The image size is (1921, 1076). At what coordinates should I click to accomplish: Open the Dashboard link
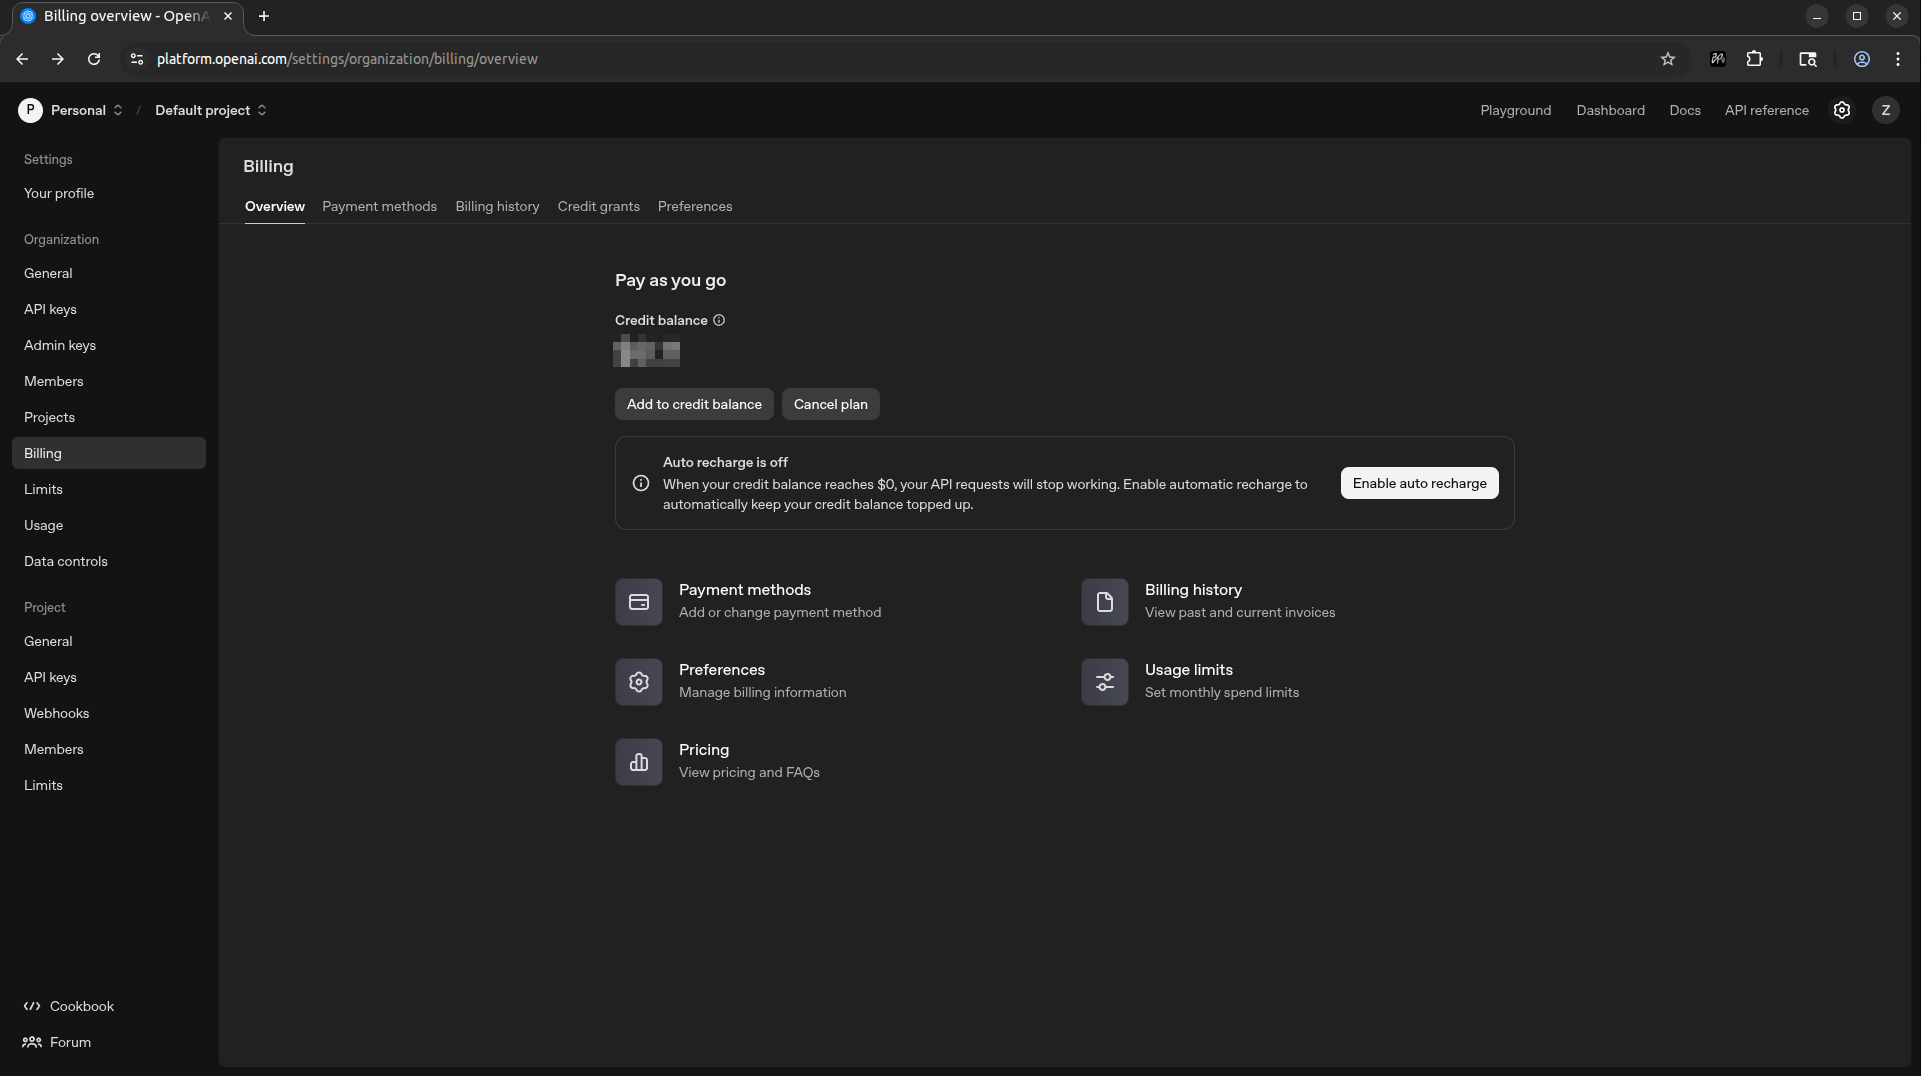[1611, 110]
